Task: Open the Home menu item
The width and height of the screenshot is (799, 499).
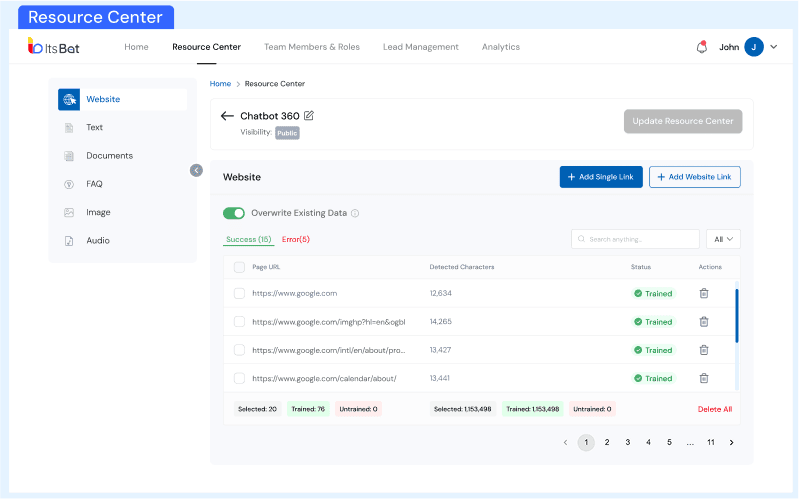Action: point(136,47)
